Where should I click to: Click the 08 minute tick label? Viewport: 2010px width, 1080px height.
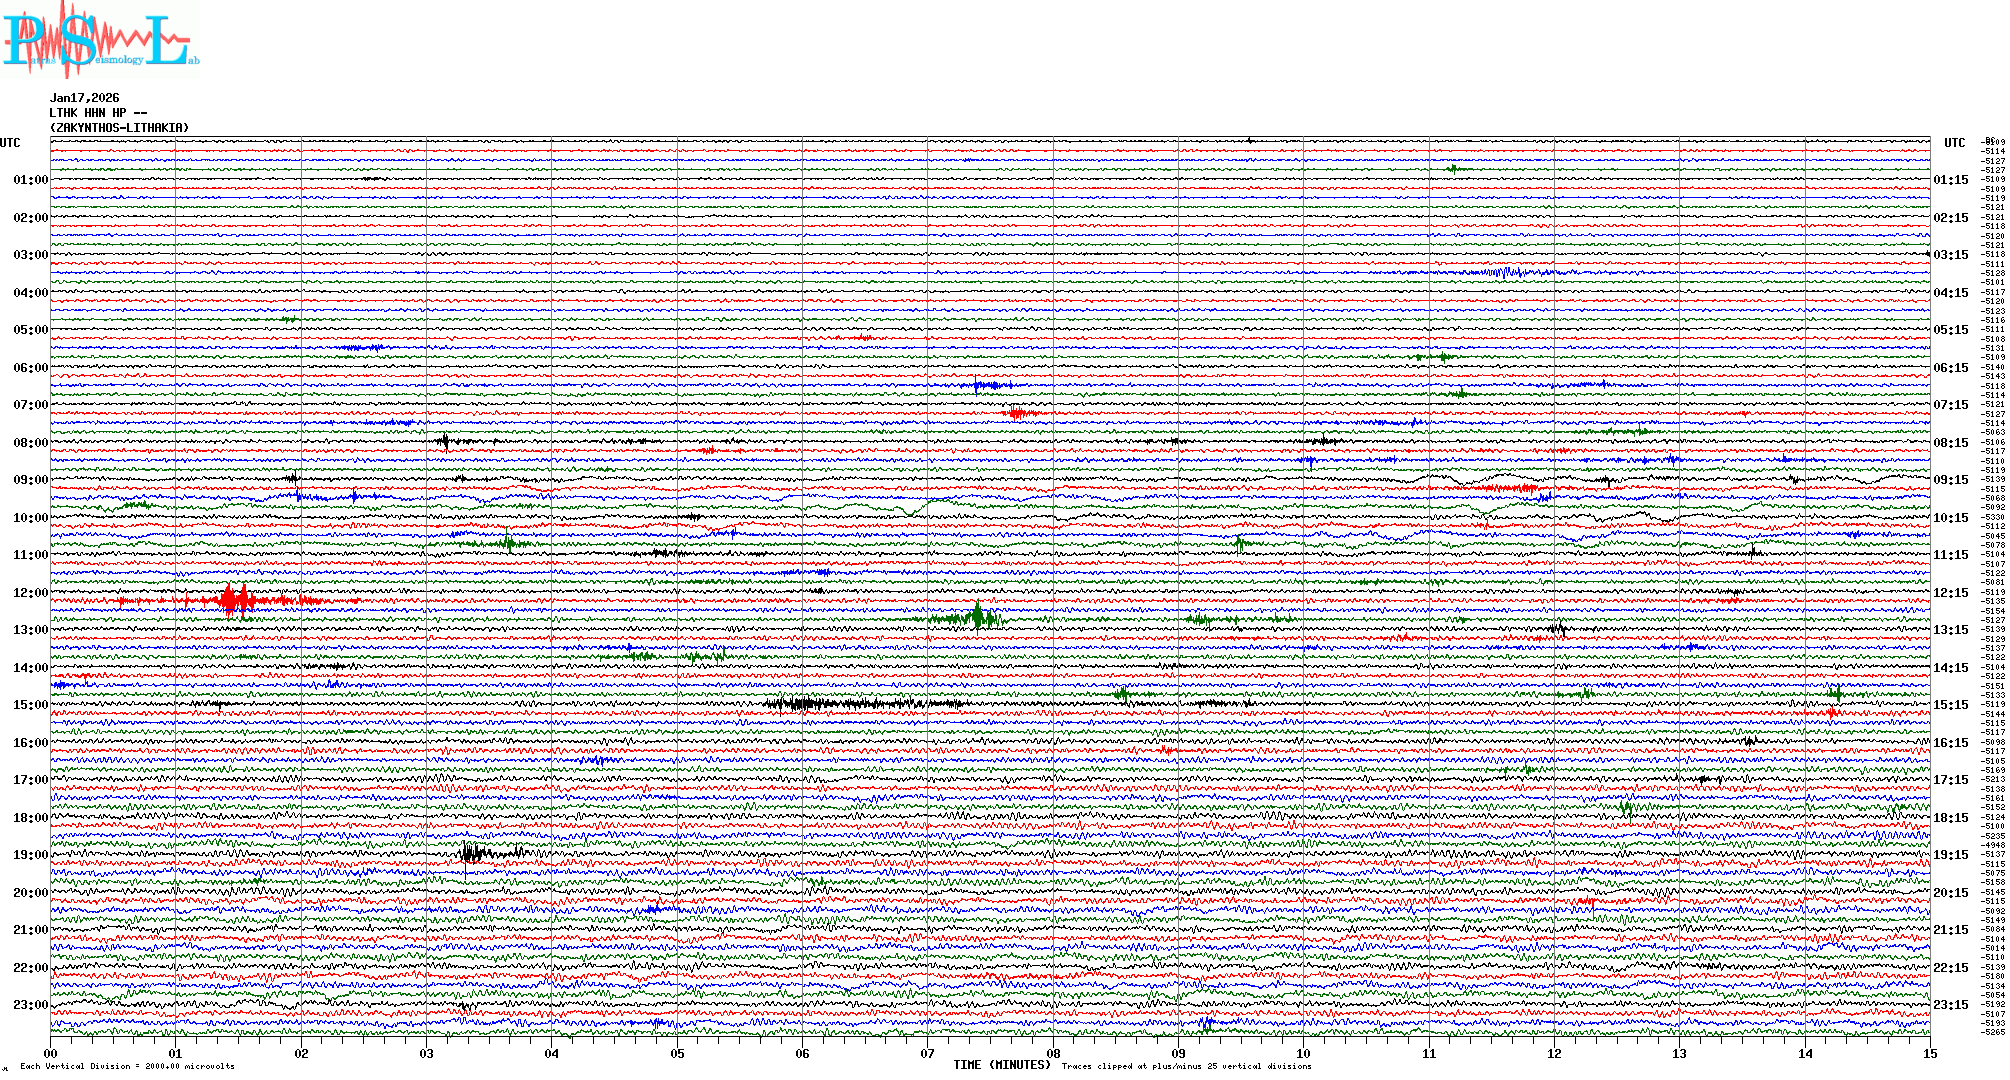pyautogui.click(x=1053, y=1054)
